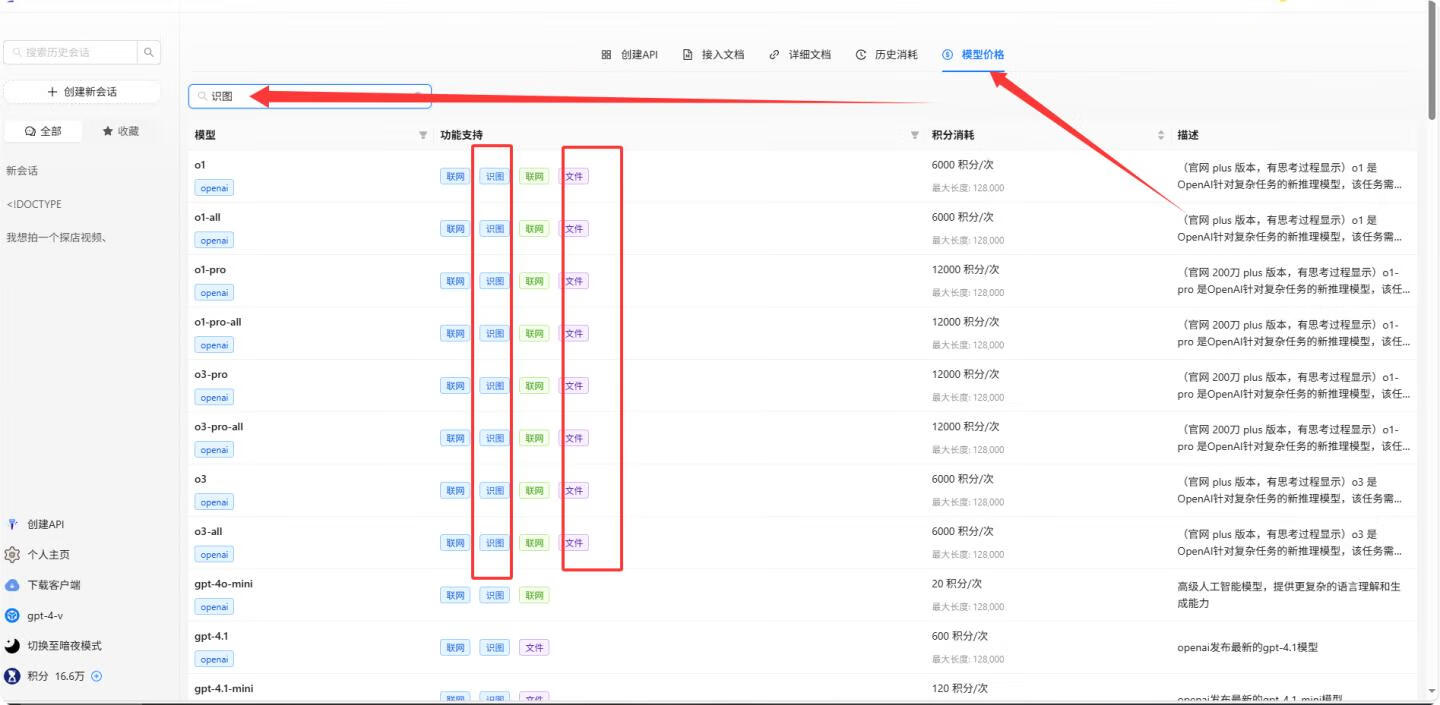1440x705 pixels.
Task: Click the filter funnel icon on 功能支持 column
Action: [914, 133]
